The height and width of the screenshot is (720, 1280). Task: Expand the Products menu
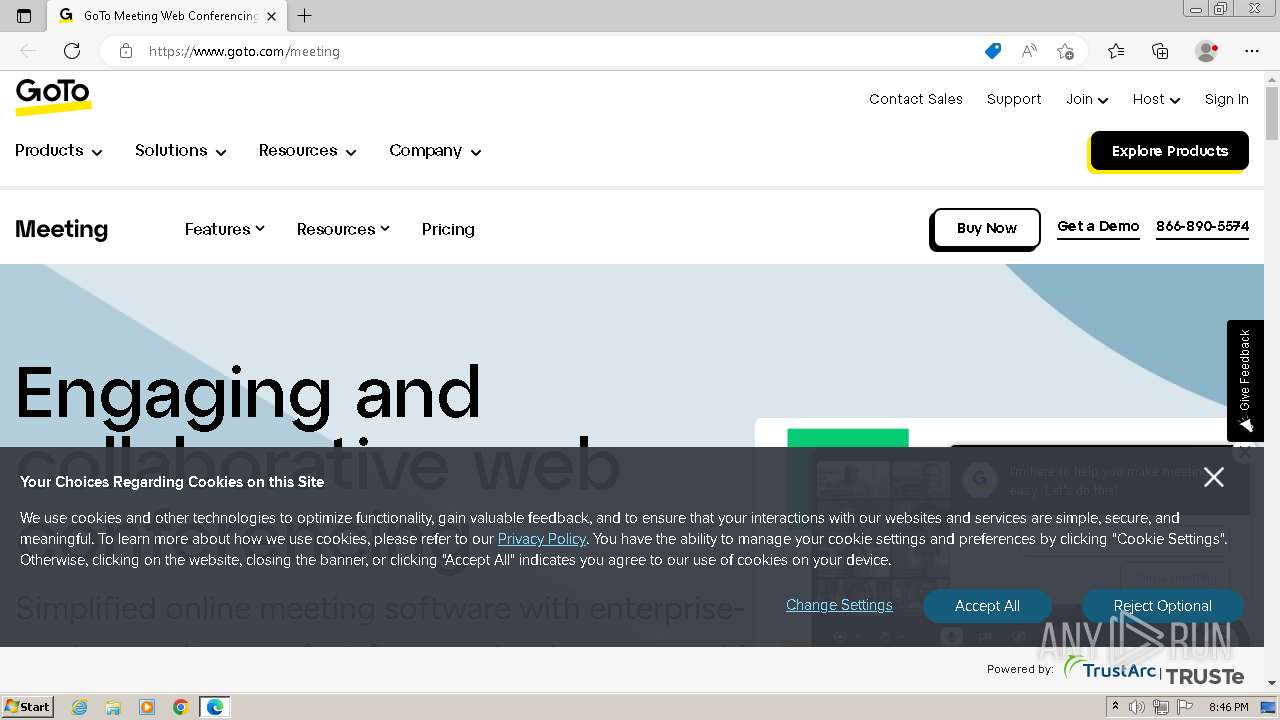point(59,151)
